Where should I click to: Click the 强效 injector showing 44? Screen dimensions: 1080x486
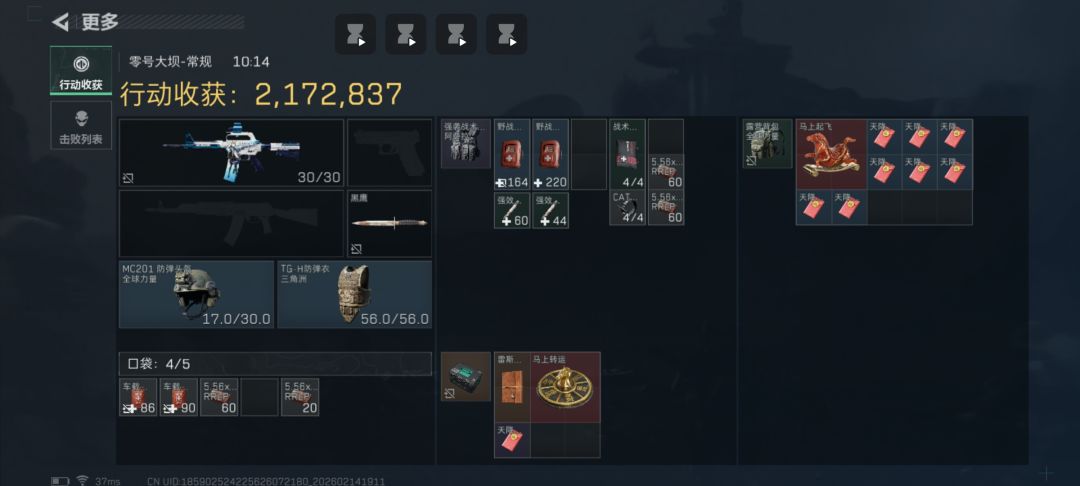pos(550,210)
